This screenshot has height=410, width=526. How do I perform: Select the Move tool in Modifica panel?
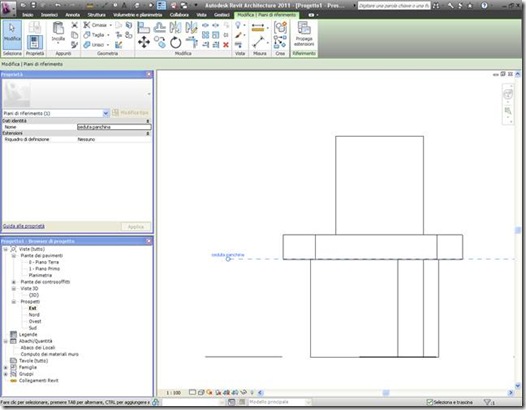pos(144,43)
